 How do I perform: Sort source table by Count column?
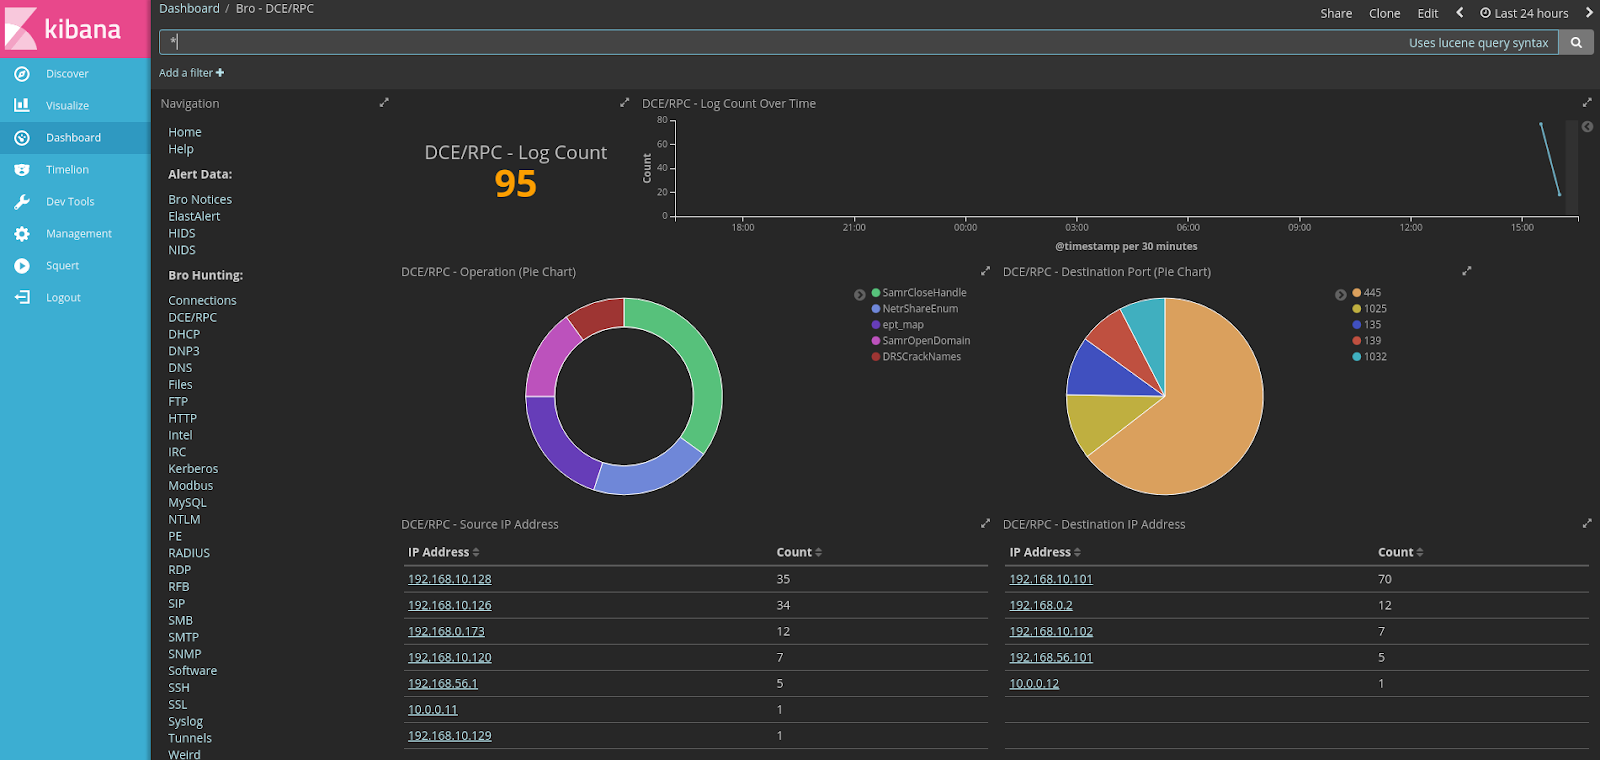(799, 553)
